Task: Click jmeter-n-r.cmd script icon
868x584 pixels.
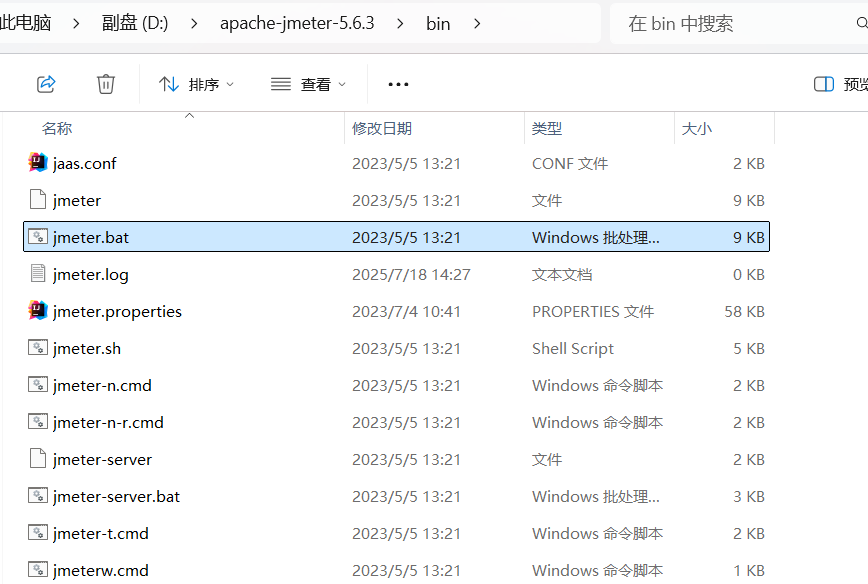Action: tap(38, 422)
